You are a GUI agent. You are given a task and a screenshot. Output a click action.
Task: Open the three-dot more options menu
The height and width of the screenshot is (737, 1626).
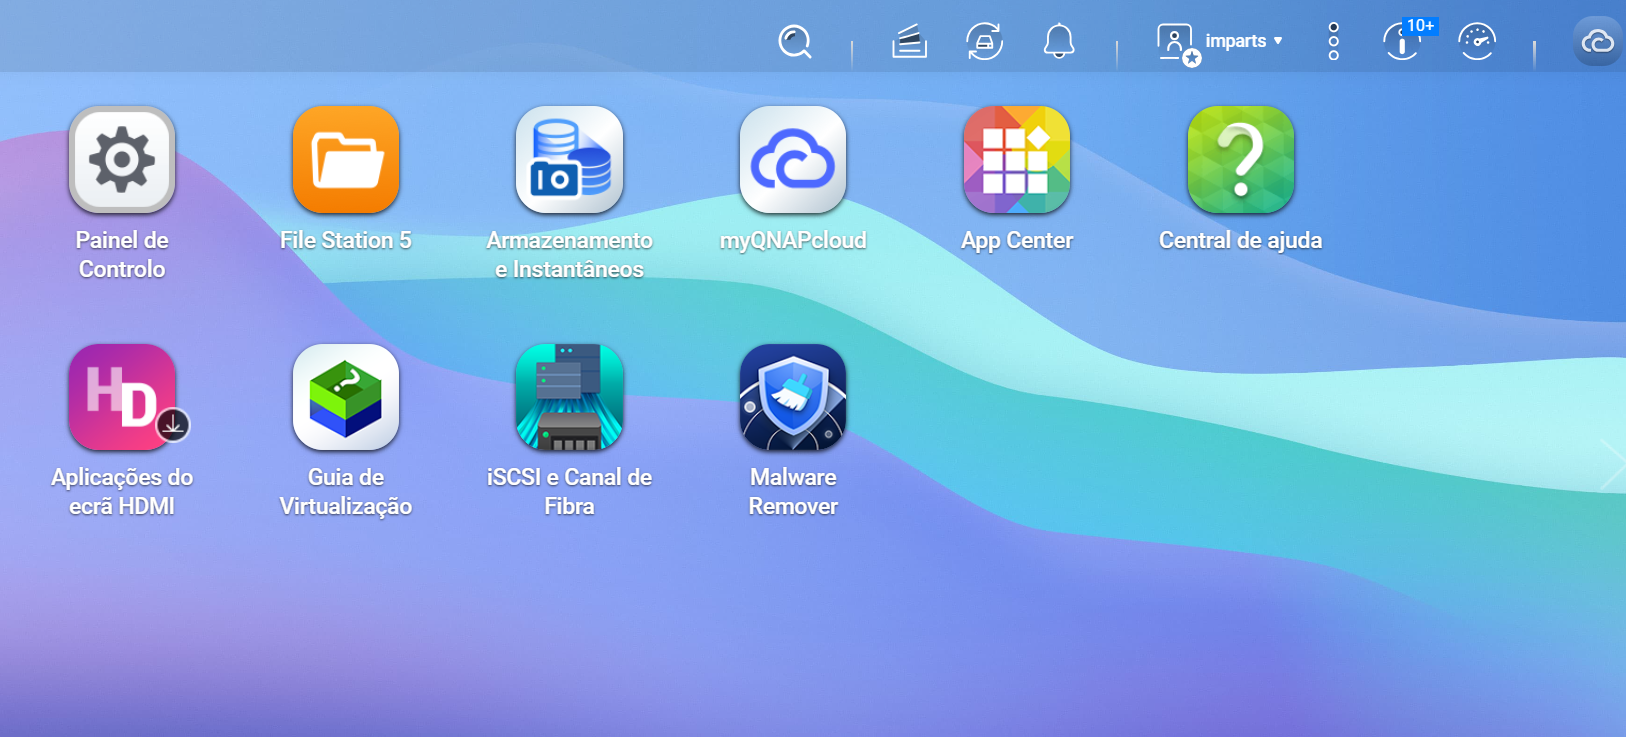pyautogui.click(x=1333, y=42)
